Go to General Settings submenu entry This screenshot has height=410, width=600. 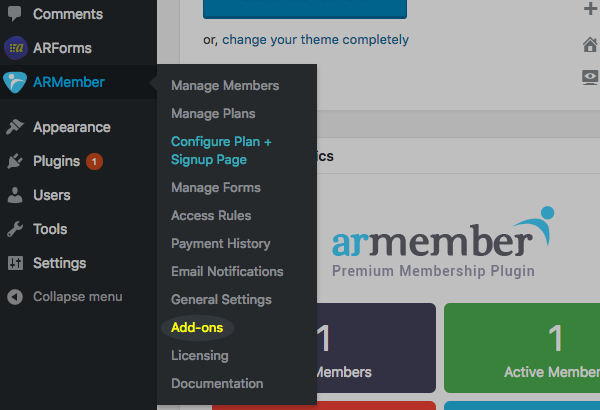coord(221,300)
